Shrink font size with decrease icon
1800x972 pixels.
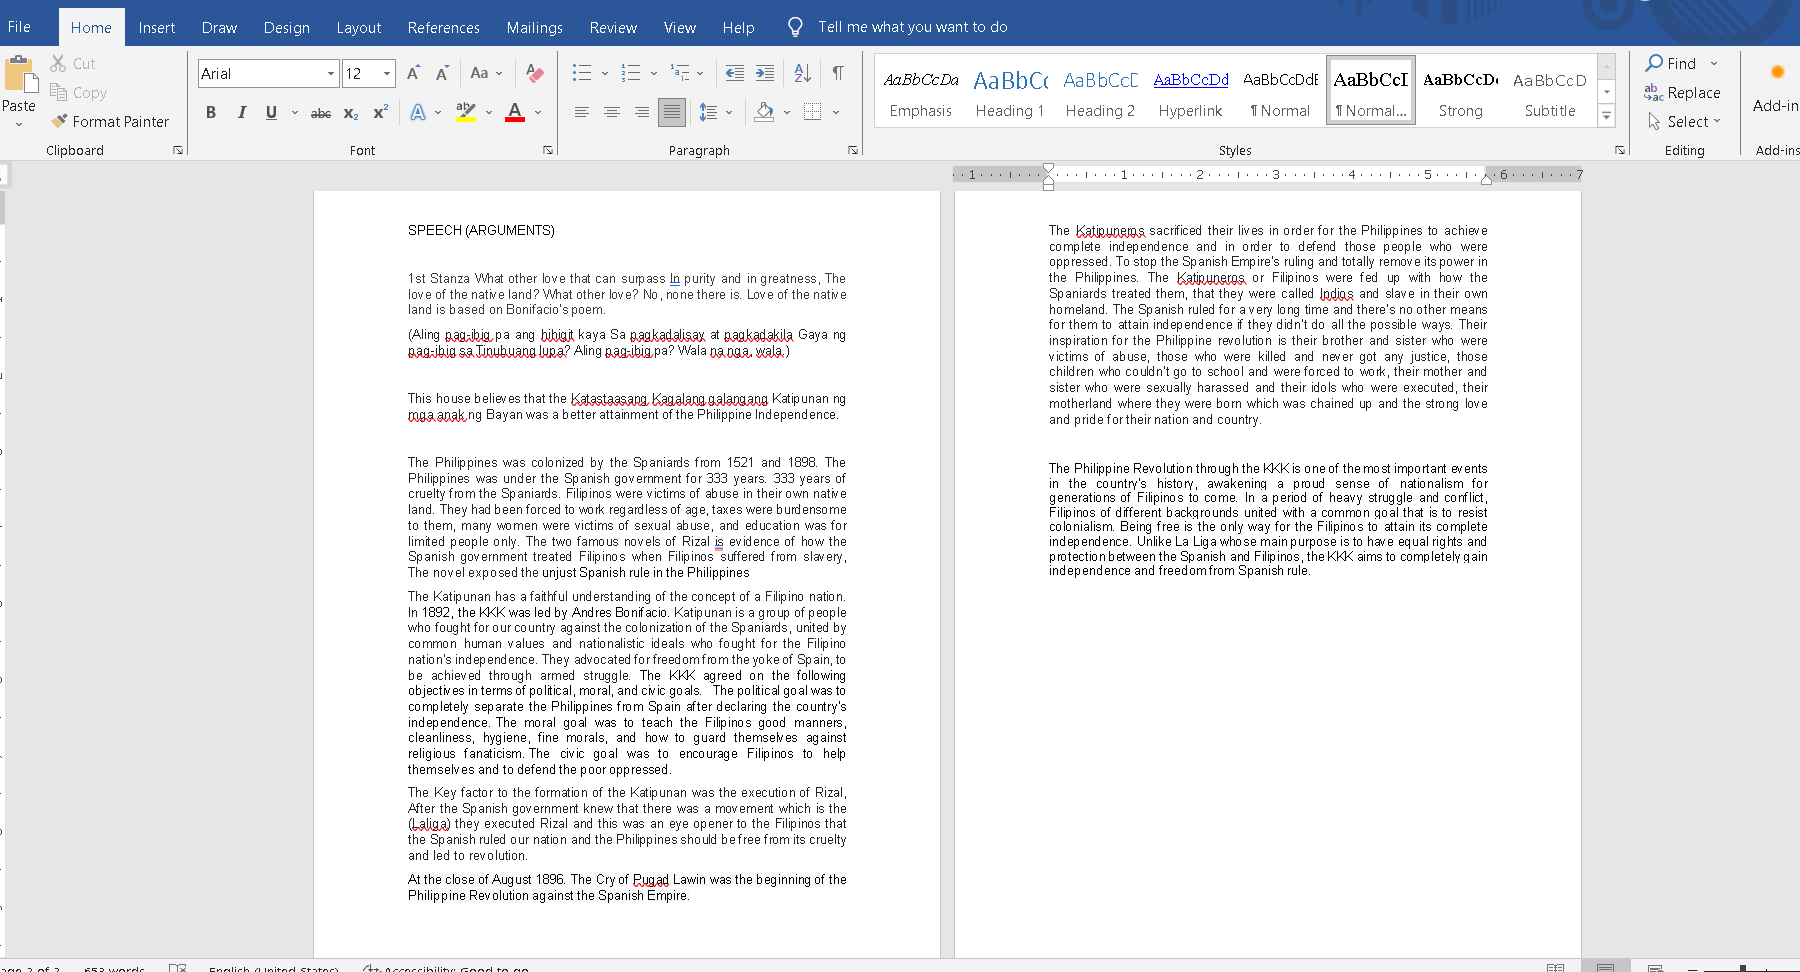pyautogui.click(x=442, y=73)
